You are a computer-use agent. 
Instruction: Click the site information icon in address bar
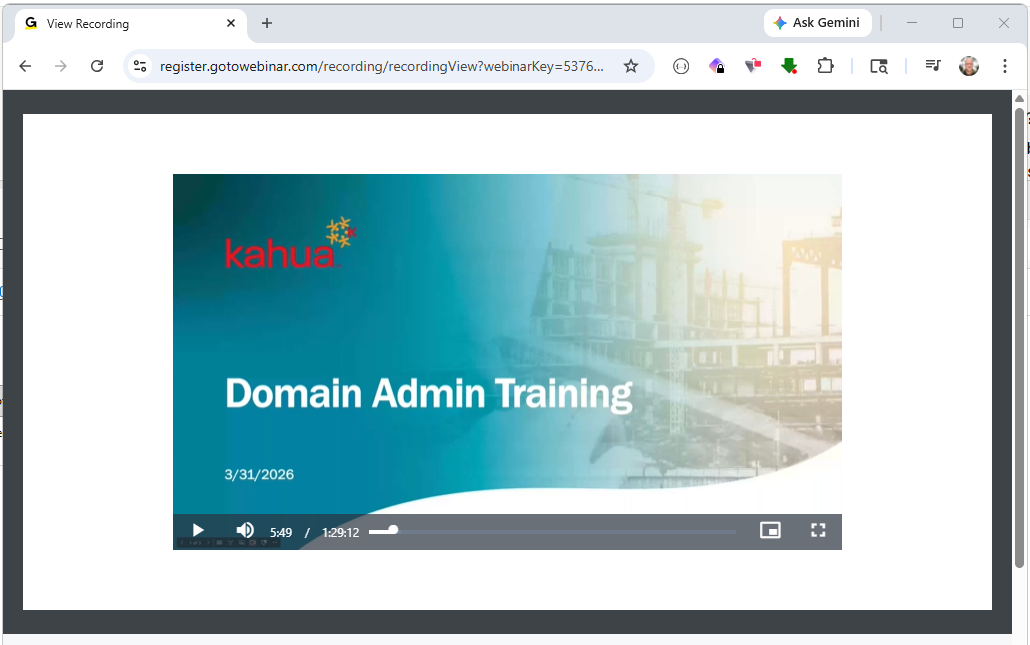[139, 66]
